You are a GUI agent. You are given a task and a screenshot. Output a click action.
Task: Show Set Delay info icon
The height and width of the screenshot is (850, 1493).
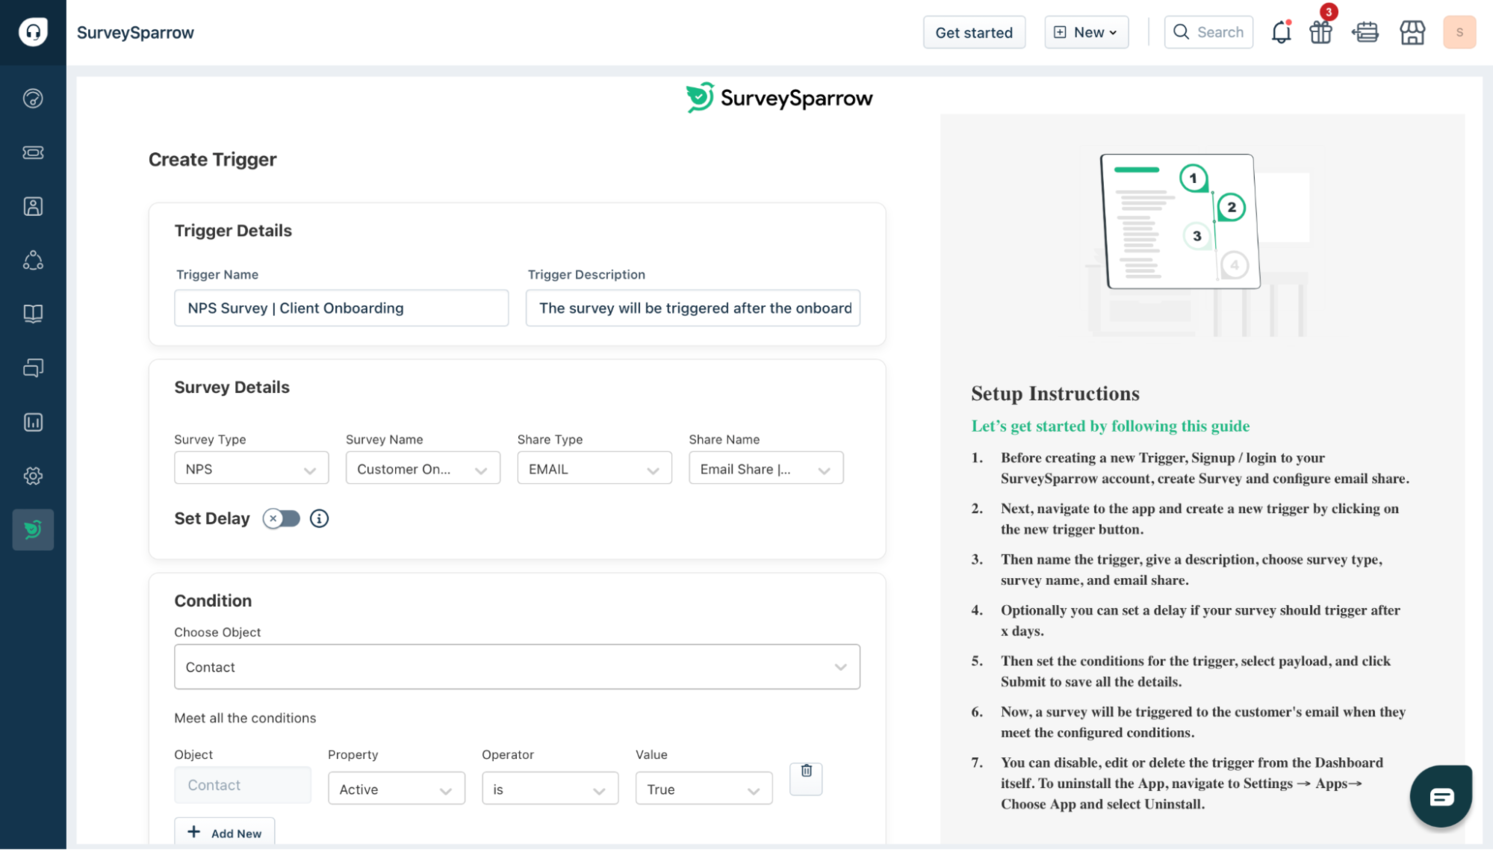coord(319,518)
